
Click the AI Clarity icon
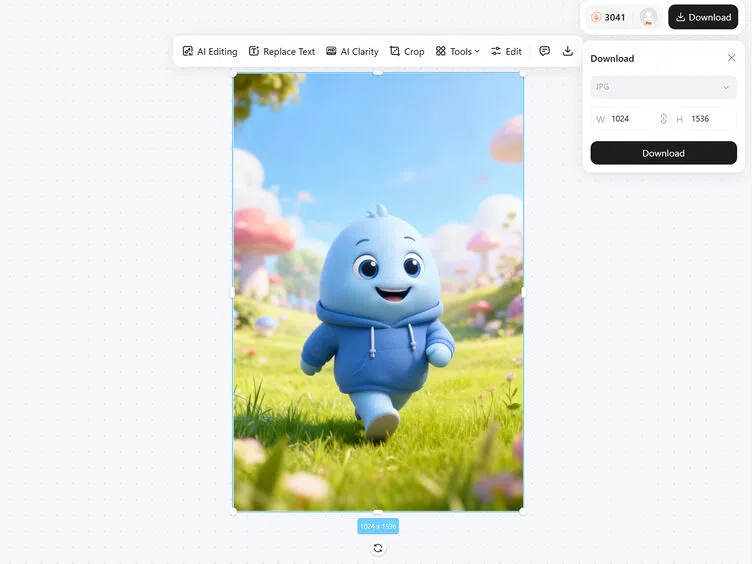pyautogui.click(x=331, y=51)
